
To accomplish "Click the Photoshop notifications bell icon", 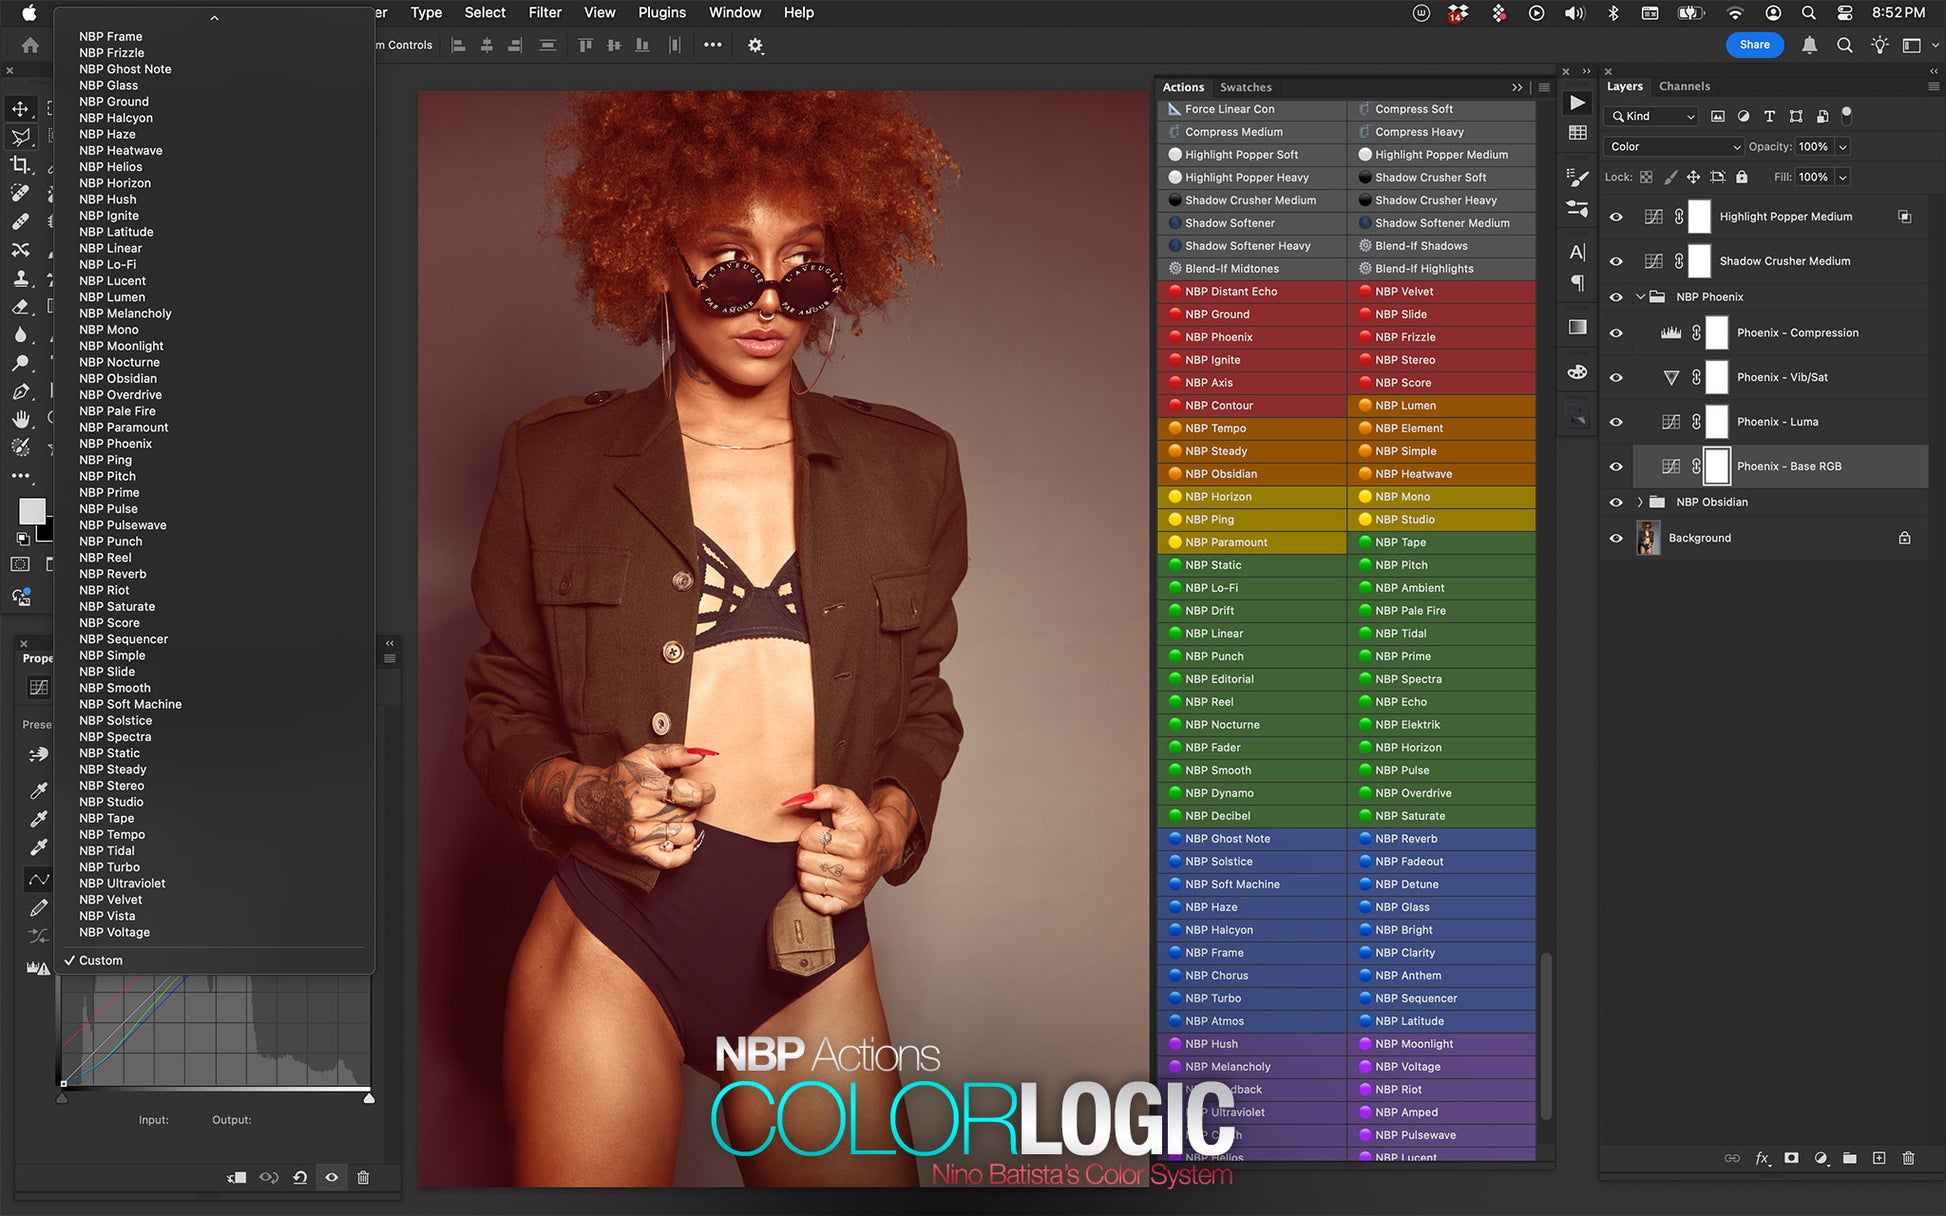I will click(1809, 45).
